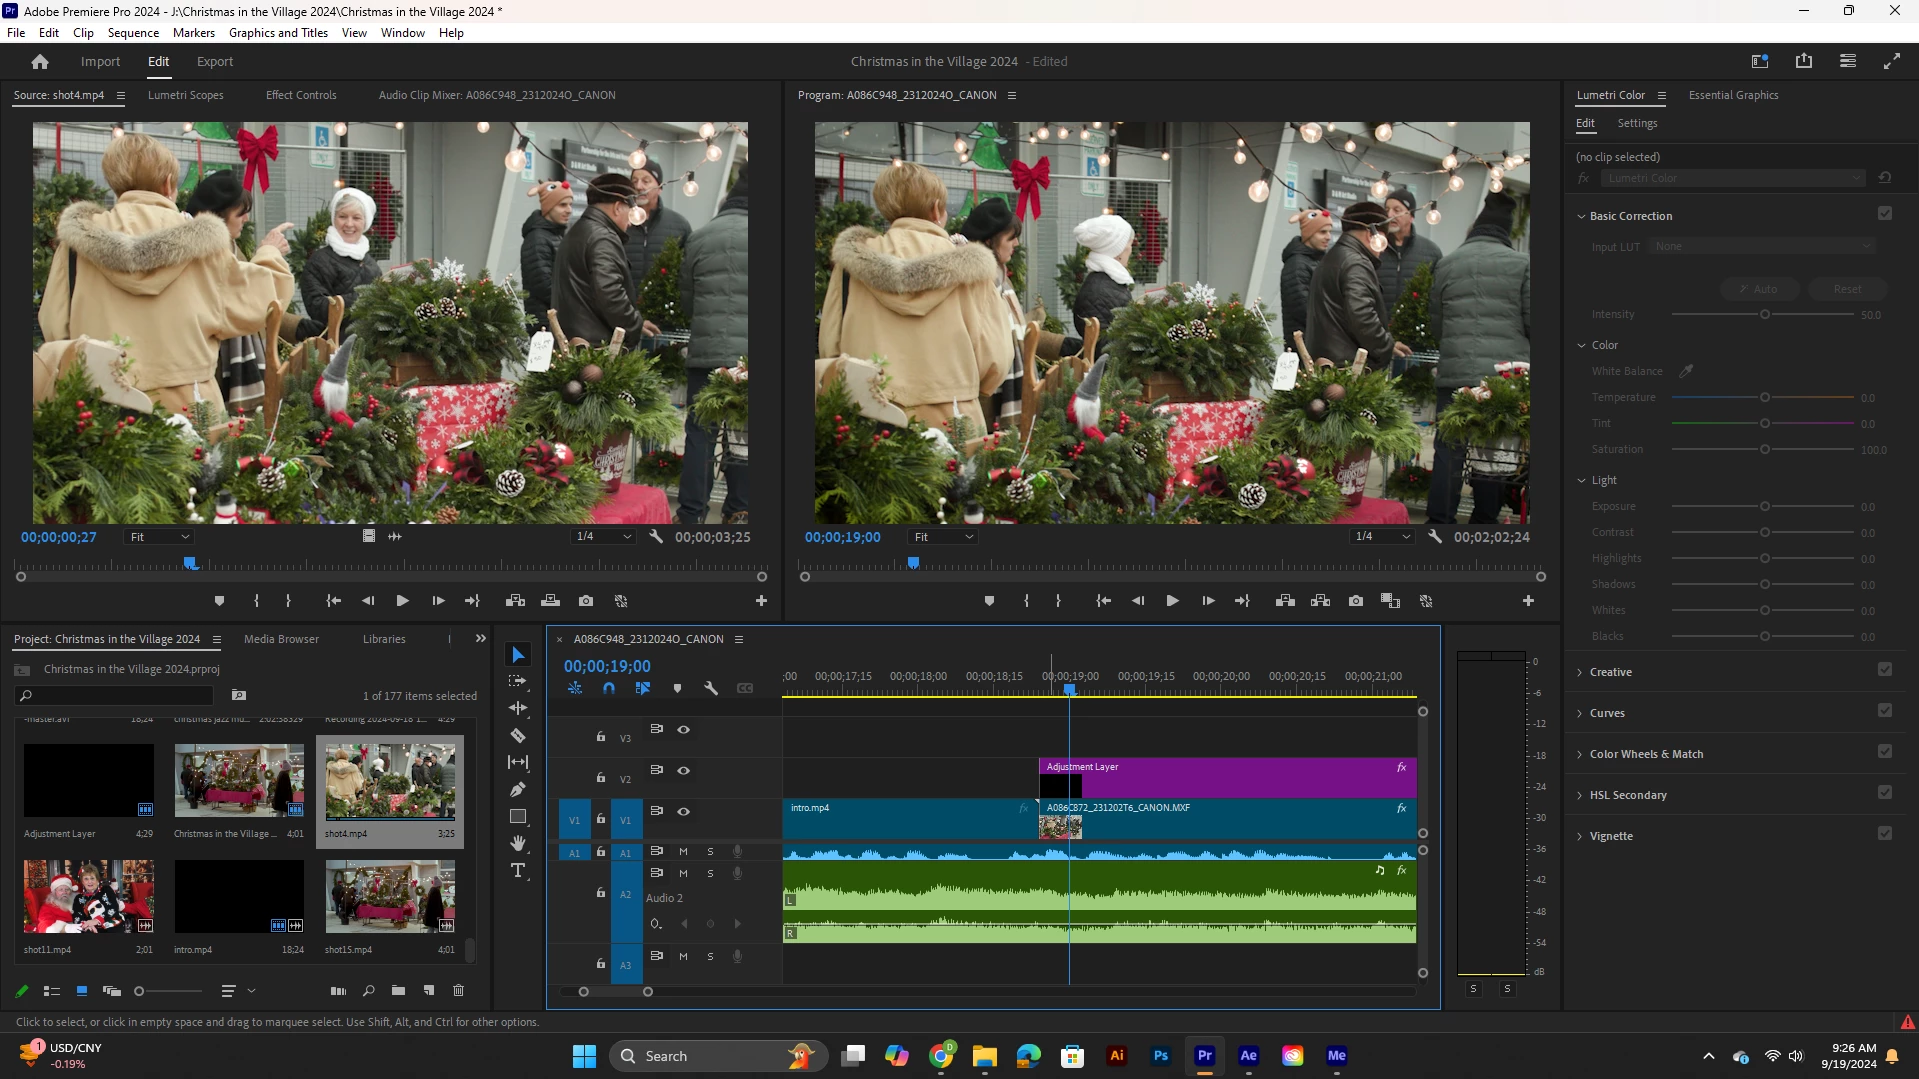Viewport: 1919px width, 1079px height.
Task: Play the Program monitor
Action: 1172,601
